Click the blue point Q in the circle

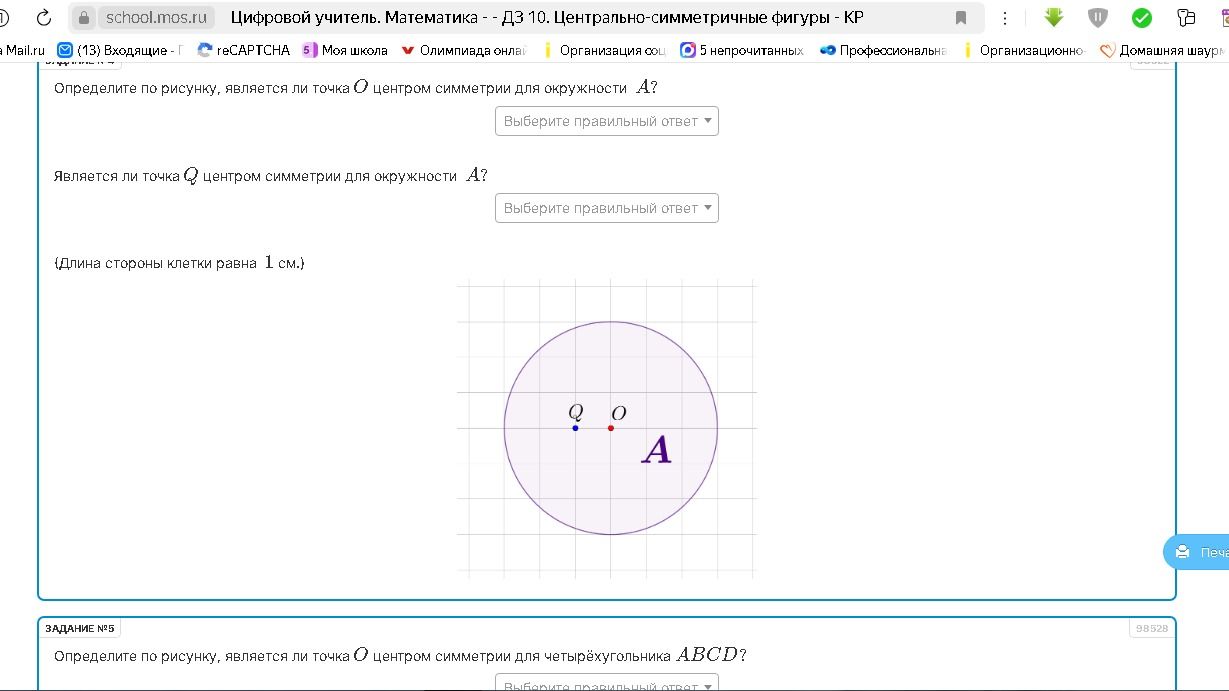click(575, 428)
